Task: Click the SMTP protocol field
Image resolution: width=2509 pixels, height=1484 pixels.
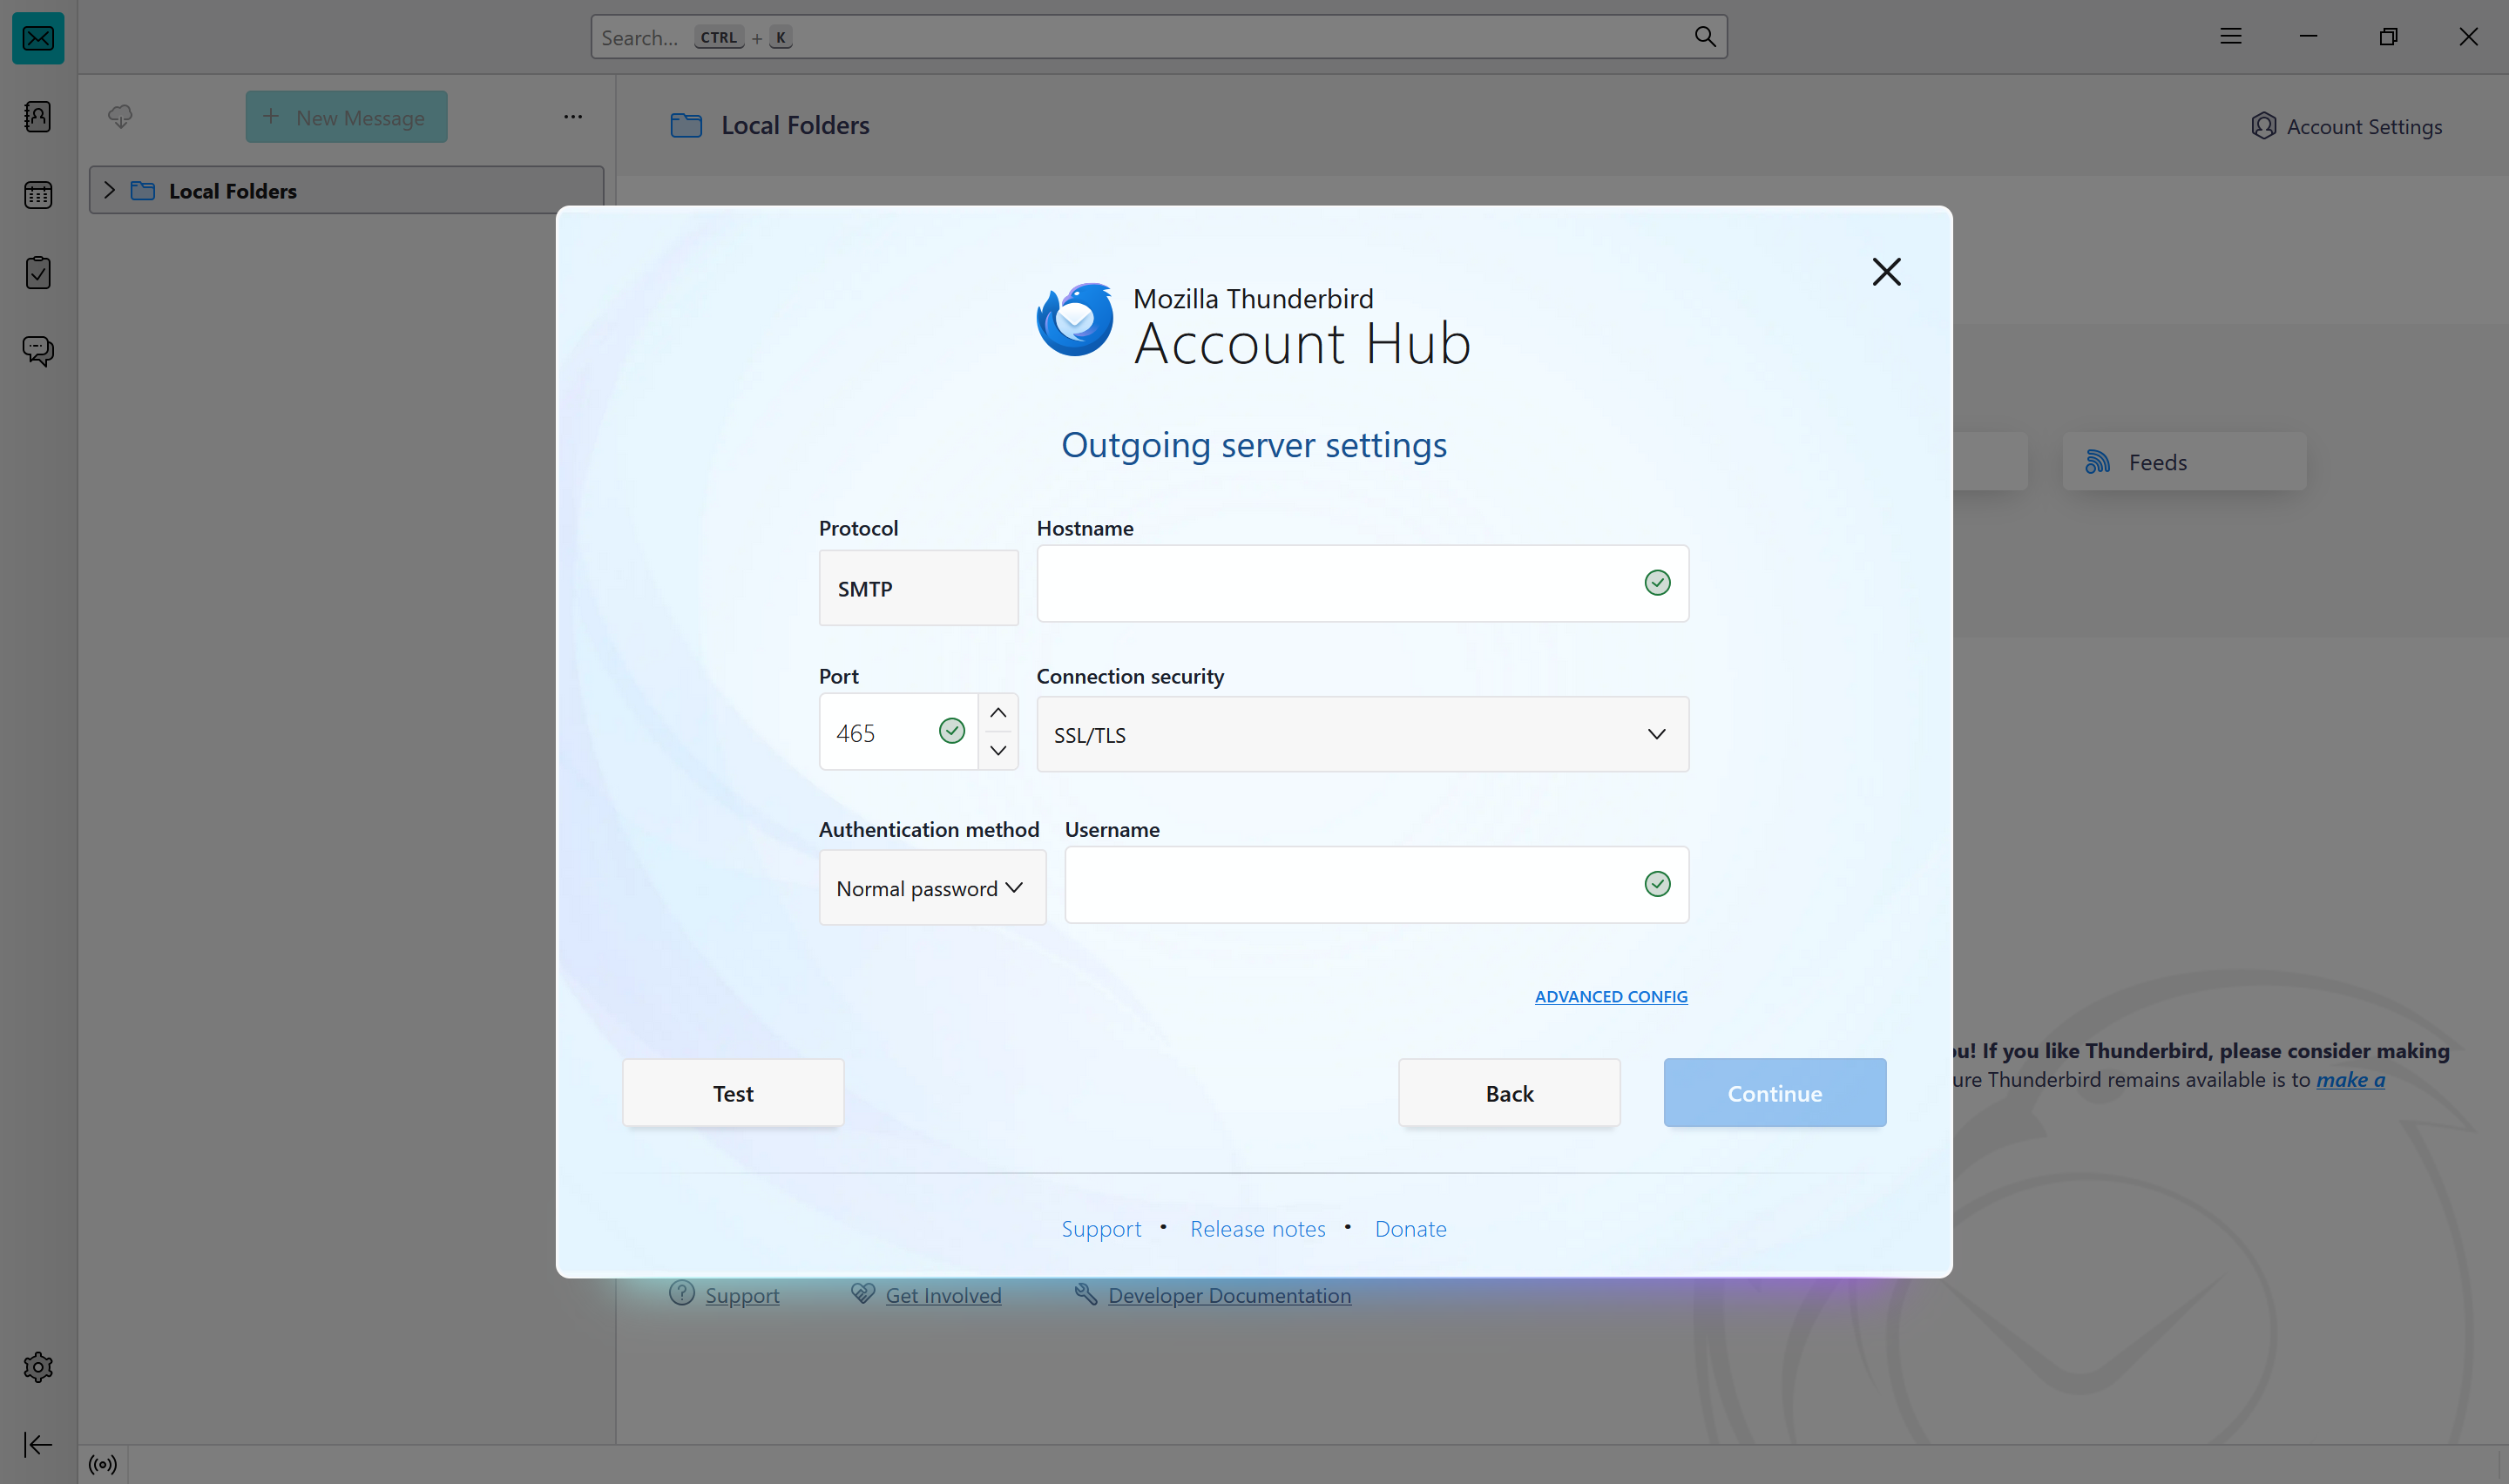Action: click(919, 588)
